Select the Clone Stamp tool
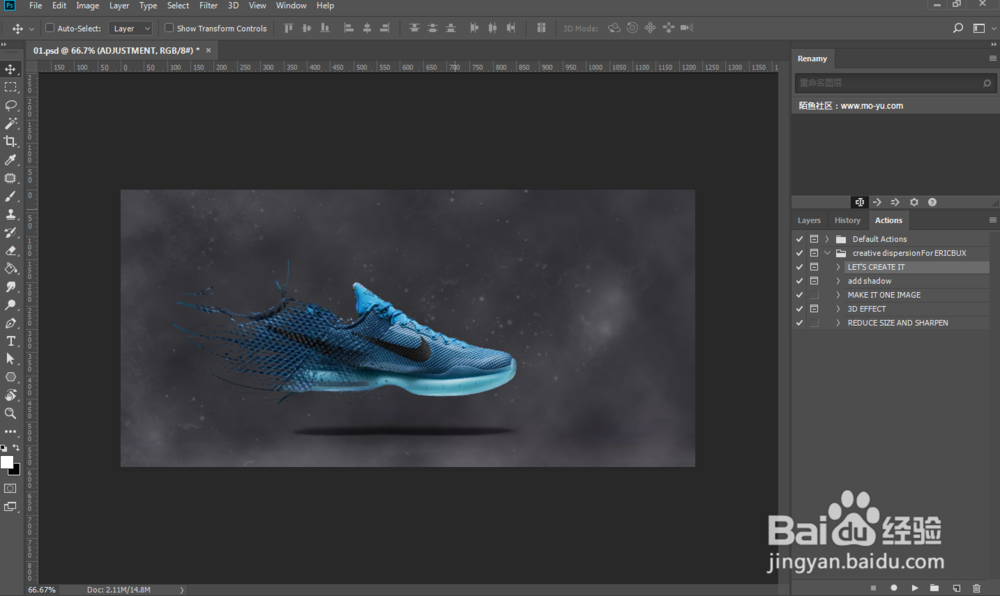The width and height of the screenshot is (1000, 596). click(x=10, y=214)
